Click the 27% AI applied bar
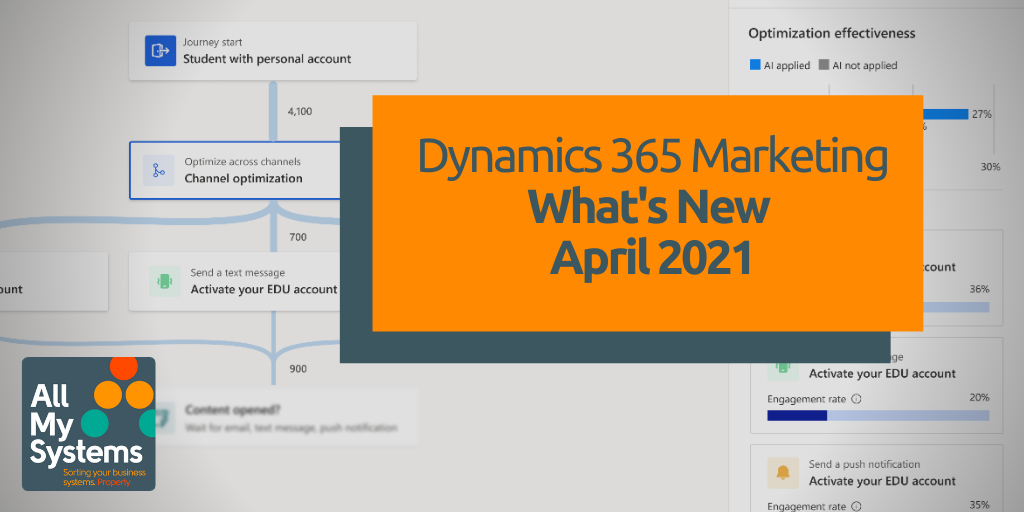Image resolution: width=1024 pixels, height=512 pixels. 946,114
